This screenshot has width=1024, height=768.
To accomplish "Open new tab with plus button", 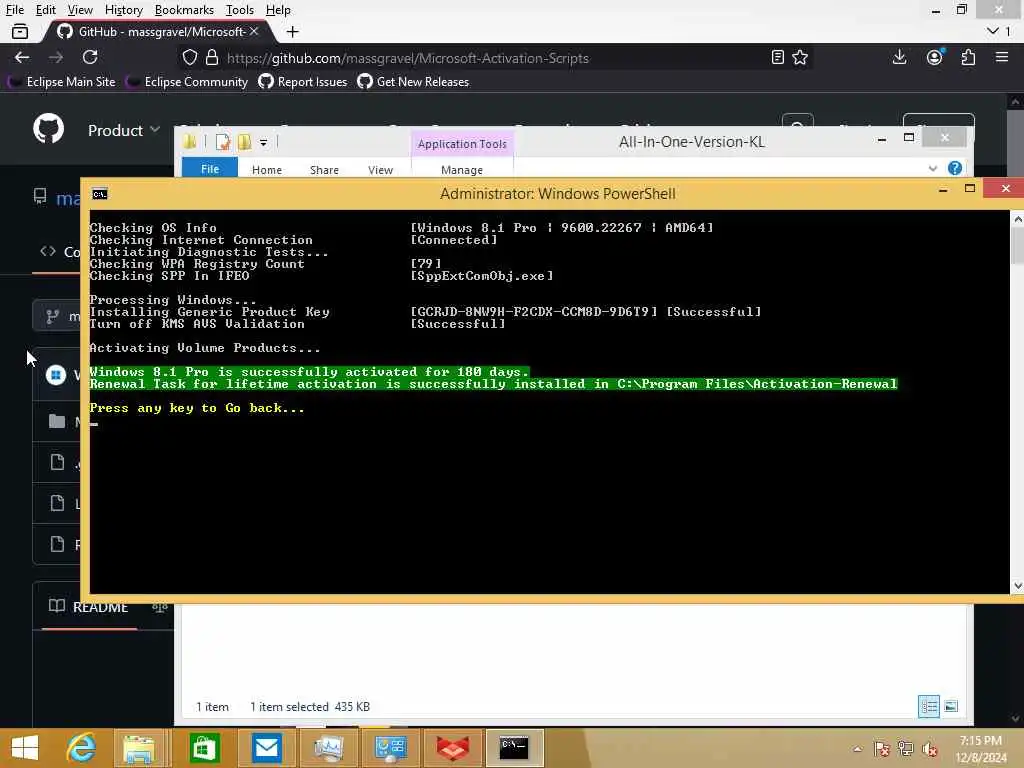I will pyautogui.click(x=293, y=31).
